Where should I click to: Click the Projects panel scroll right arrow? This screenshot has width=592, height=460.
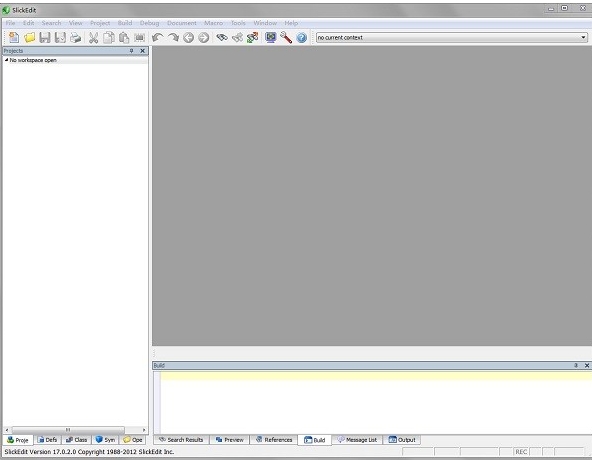pyautogui.click(x=144, y=430)
